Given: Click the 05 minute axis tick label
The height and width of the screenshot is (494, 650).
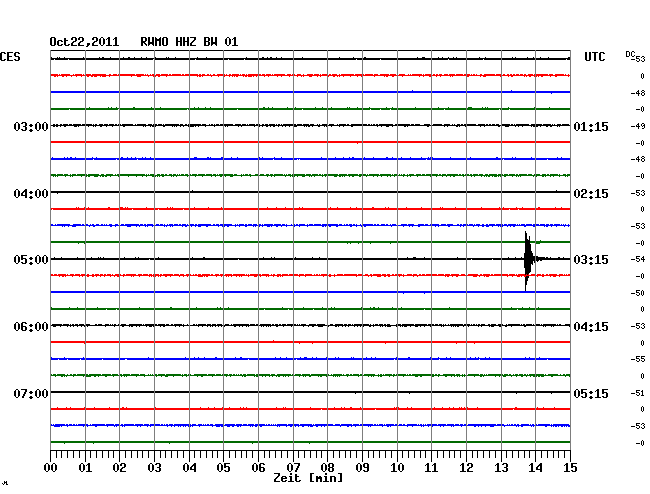Looking at the screenshot, I should click(x=223, y=468).
